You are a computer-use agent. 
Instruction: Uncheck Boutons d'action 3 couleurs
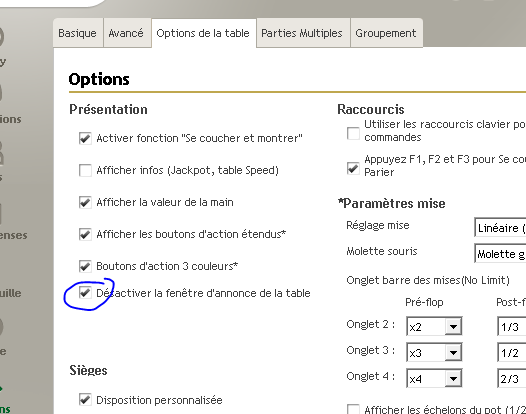[85, 266]
